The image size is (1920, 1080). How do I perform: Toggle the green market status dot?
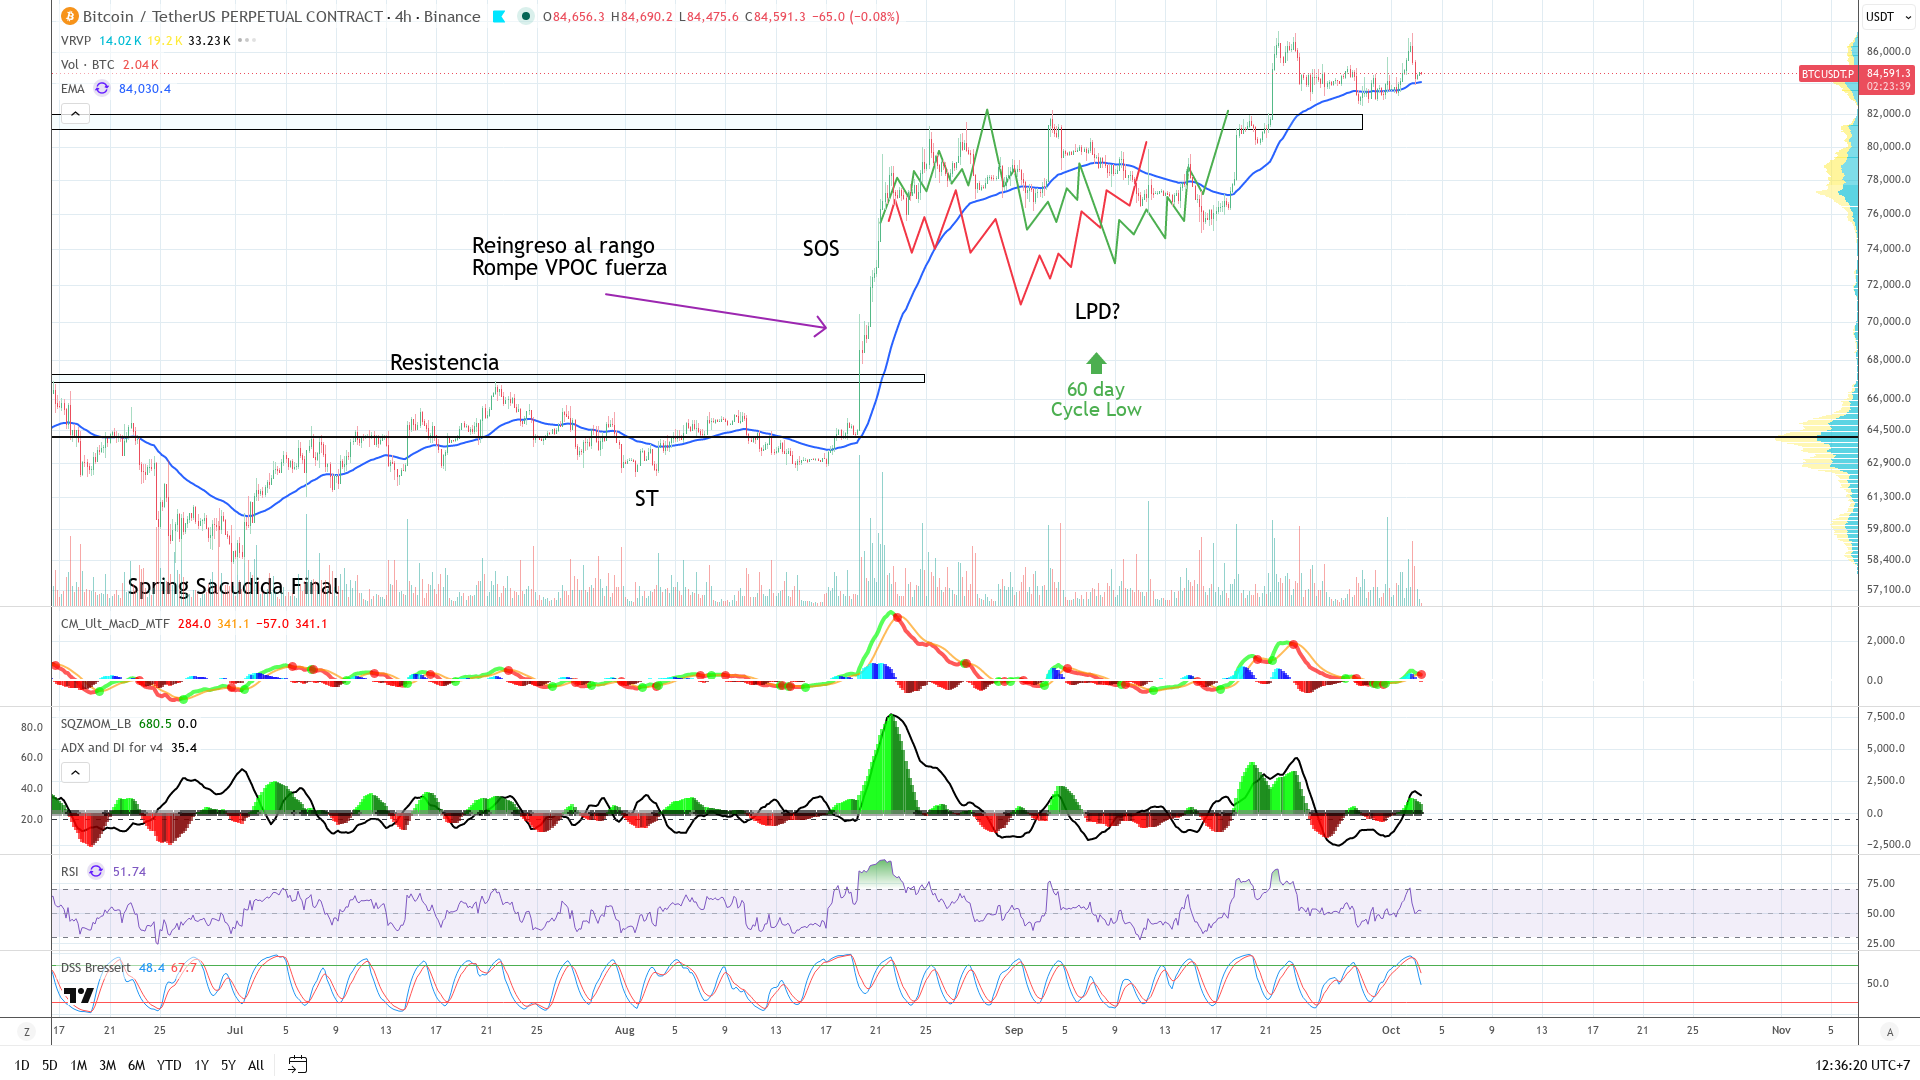(x=526, y=16)
